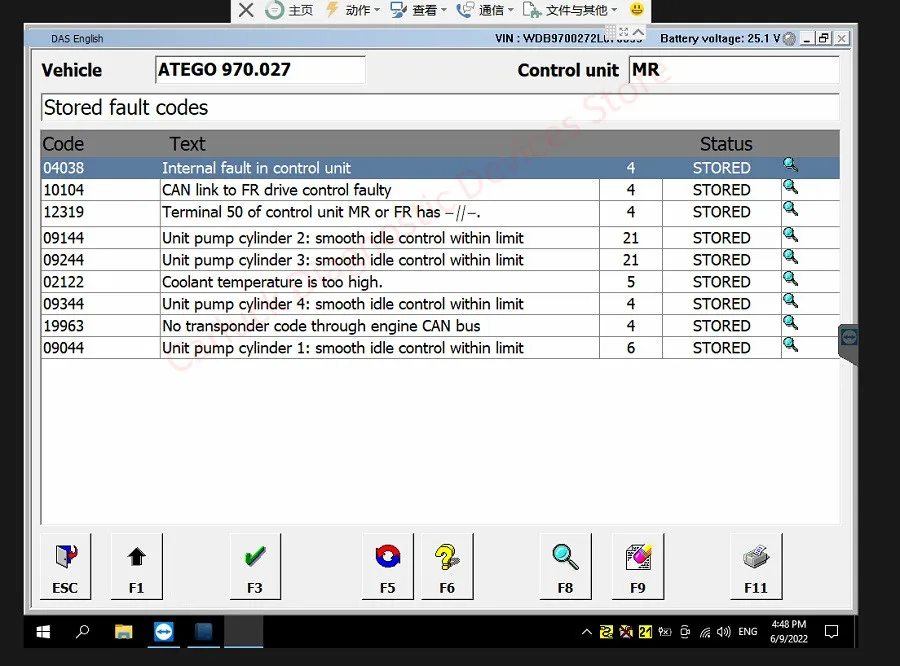Image resolution: width=900 pixels, height=666 pixels.
Task: Open details magnifier for fault 10104
Action: point(790,187)
